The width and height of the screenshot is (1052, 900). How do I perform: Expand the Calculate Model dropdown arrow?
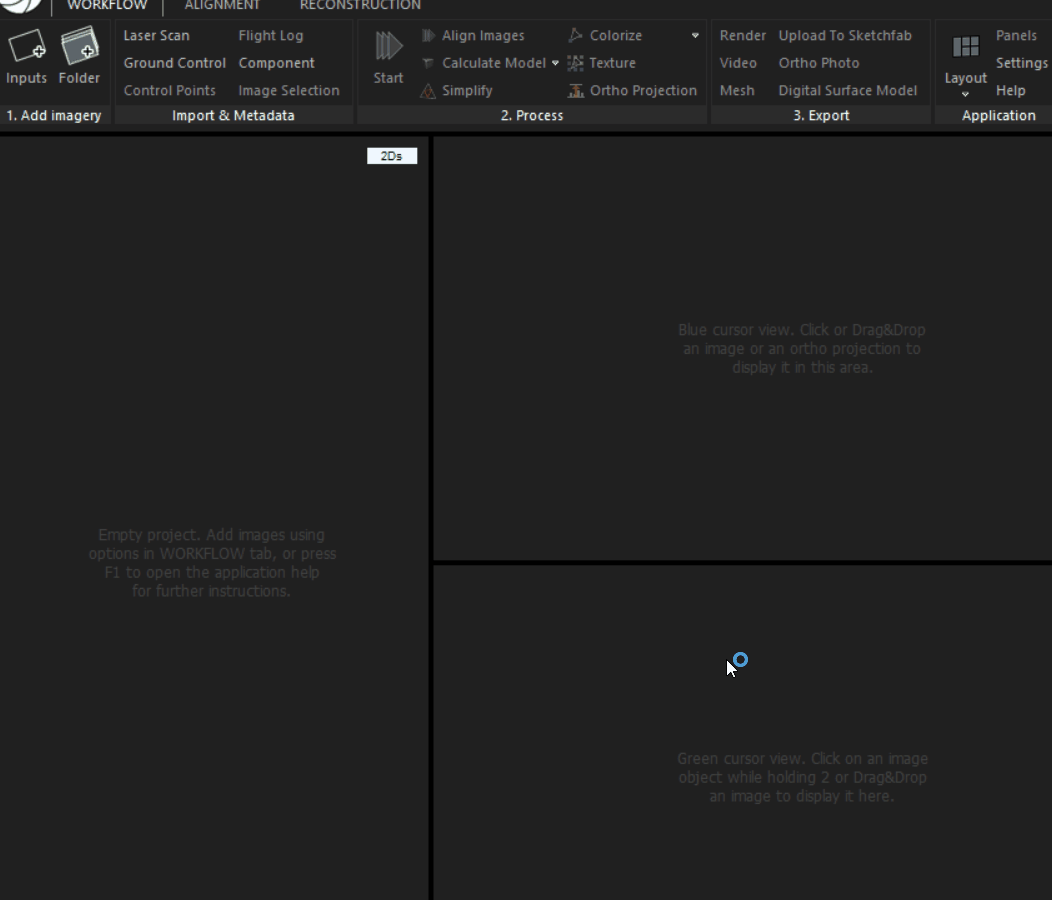[x=555, y=63]
